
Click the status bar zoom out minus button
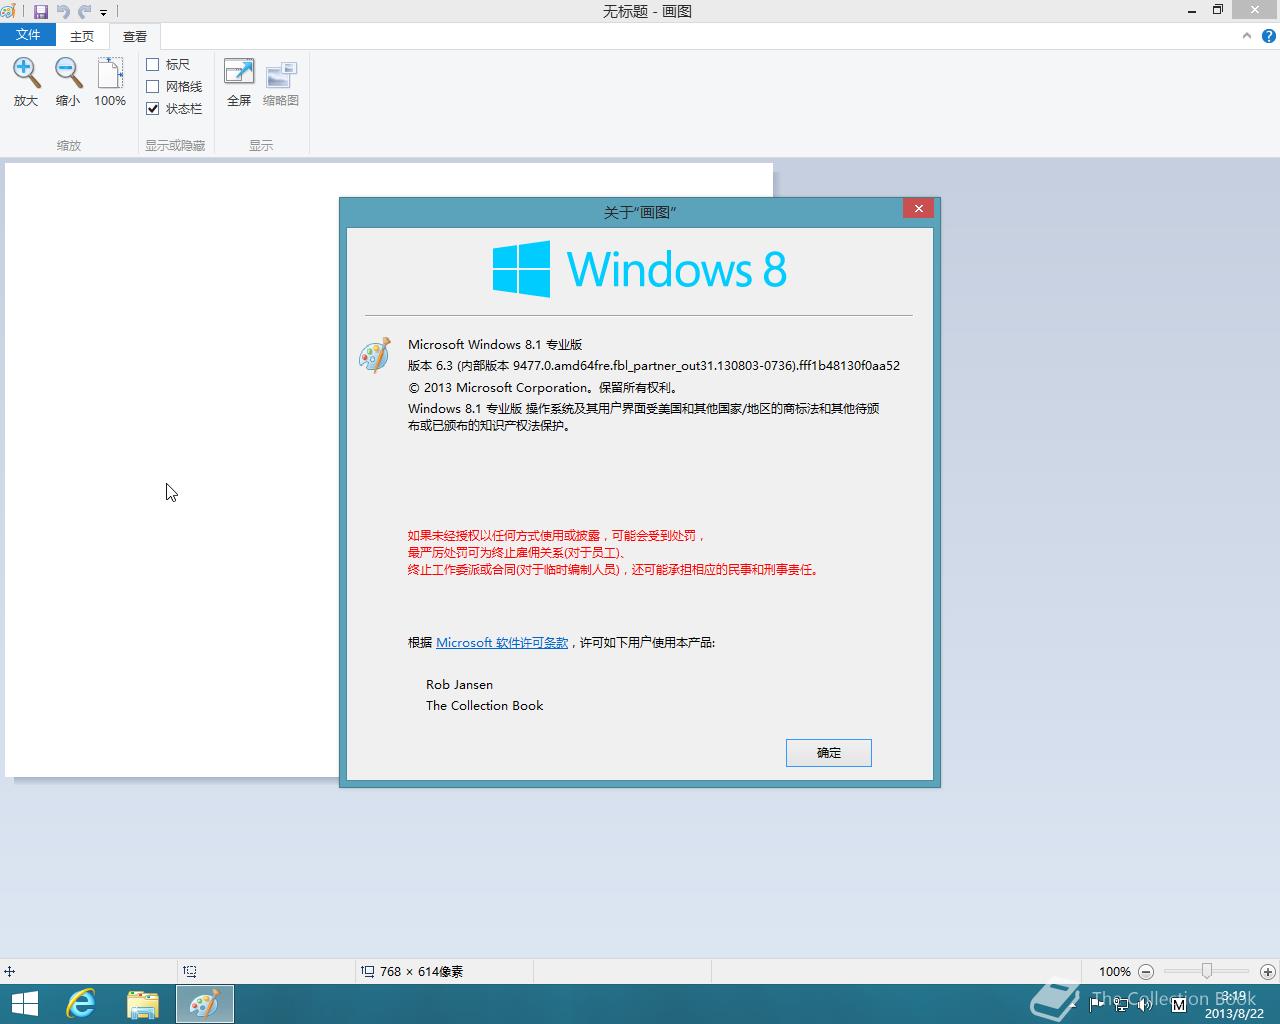(1146, 971)
